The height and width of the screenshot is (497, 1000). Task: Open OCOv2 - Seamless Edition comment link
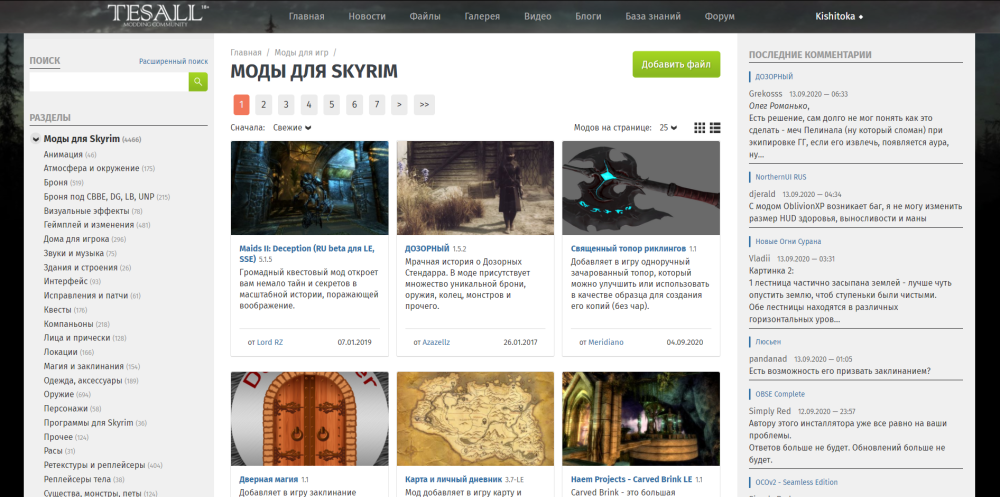tap(797, 482)
